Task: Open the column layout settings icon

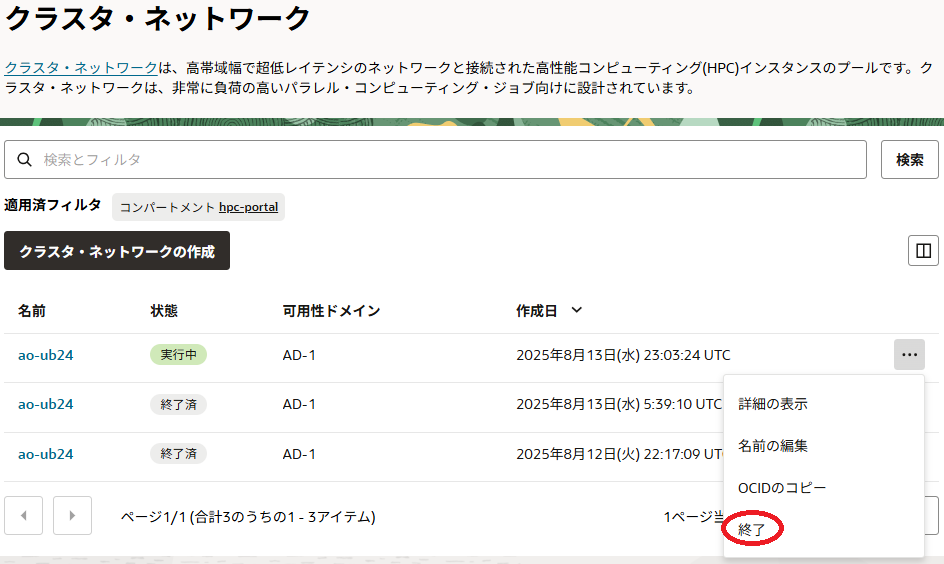Action: click(x=922, y=251)
